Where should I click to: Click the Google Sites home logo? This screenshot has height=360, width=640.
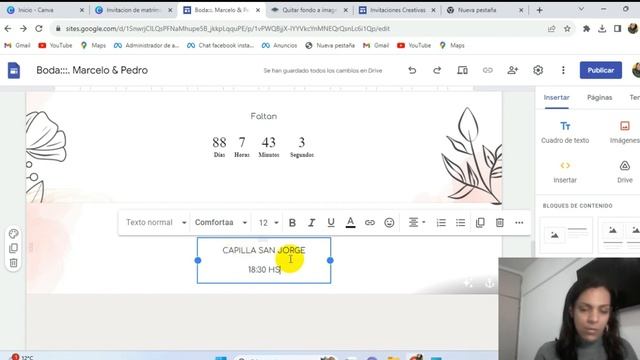(x=13, y=70)
